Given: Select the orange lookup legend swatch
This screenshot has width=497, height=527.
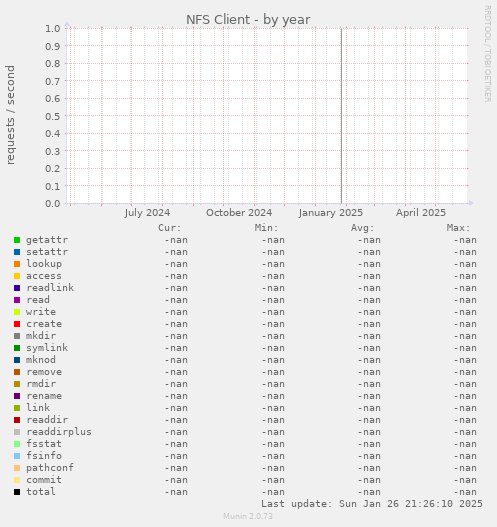Looking at the screenshot, I should pos(17,264).
